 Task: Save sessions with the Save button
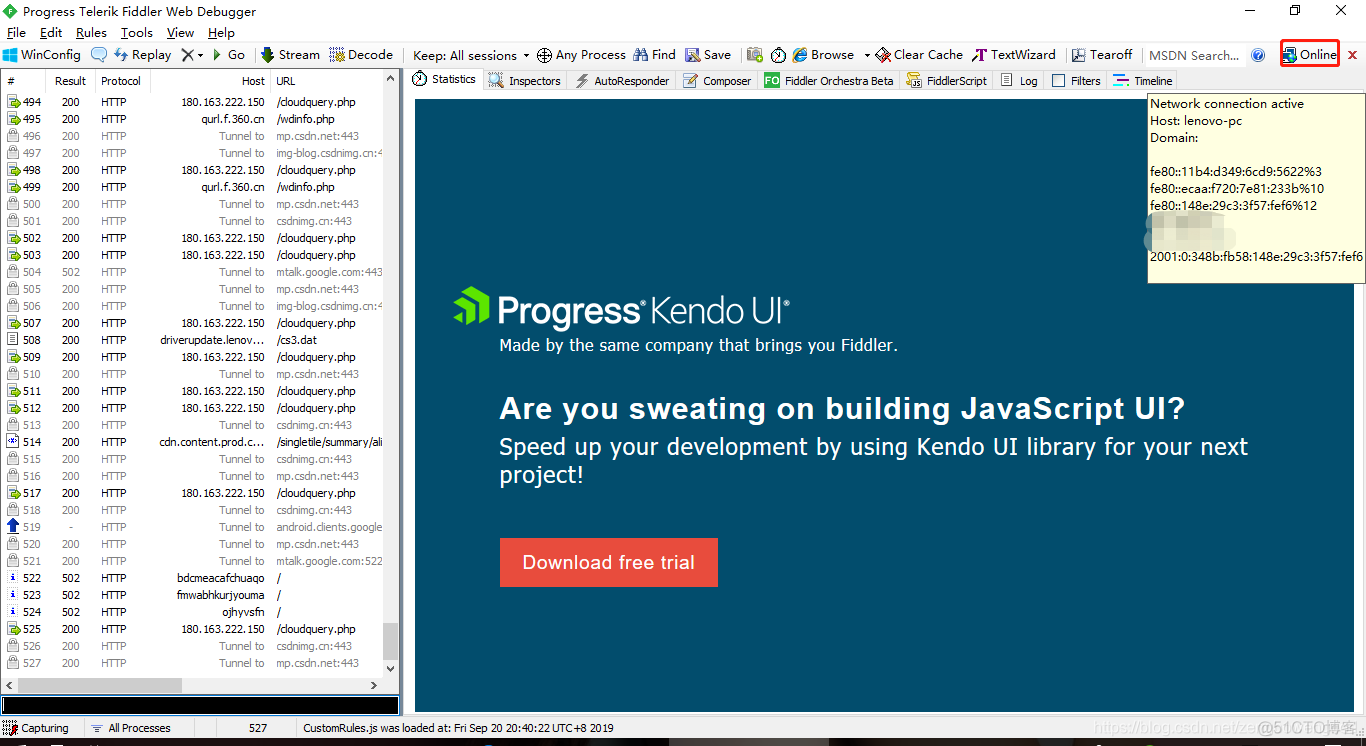pos(708,55)
